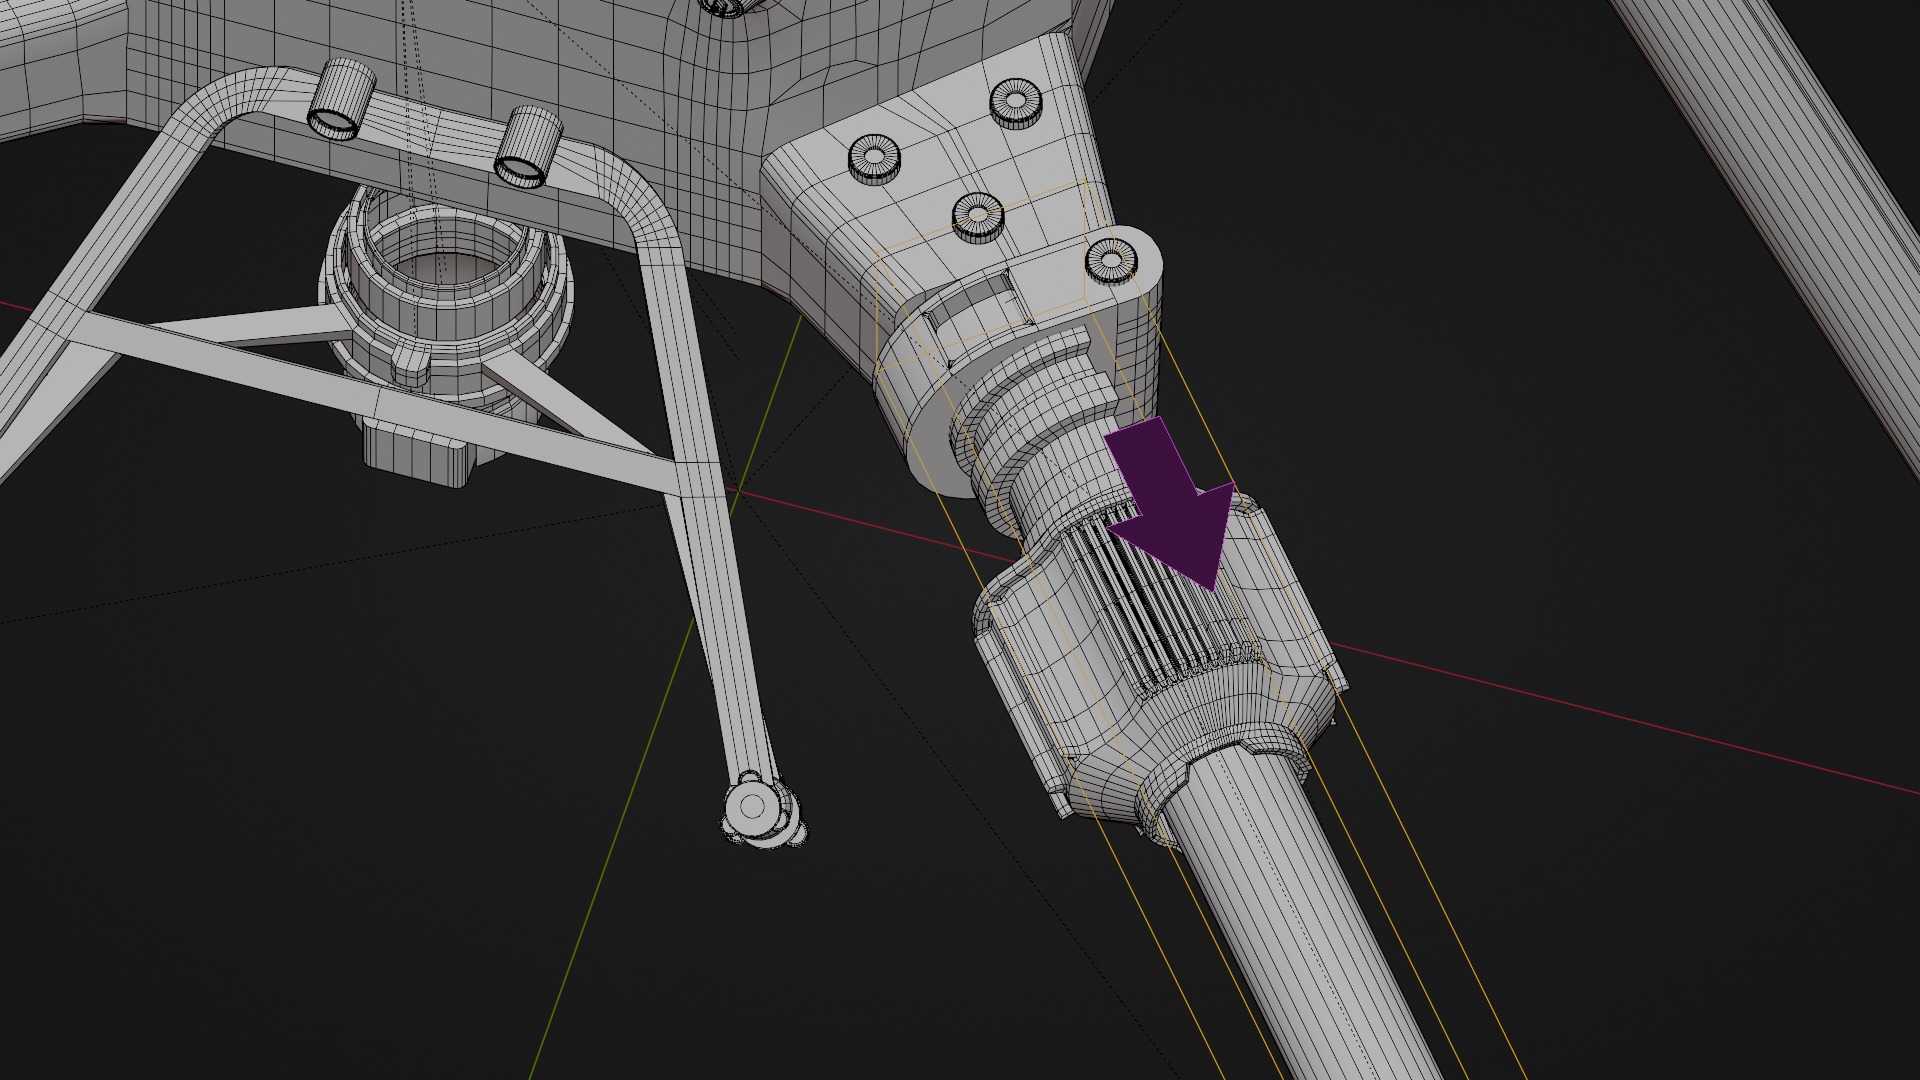Click the ball joint at landing leg tip

tap(752, 805)
